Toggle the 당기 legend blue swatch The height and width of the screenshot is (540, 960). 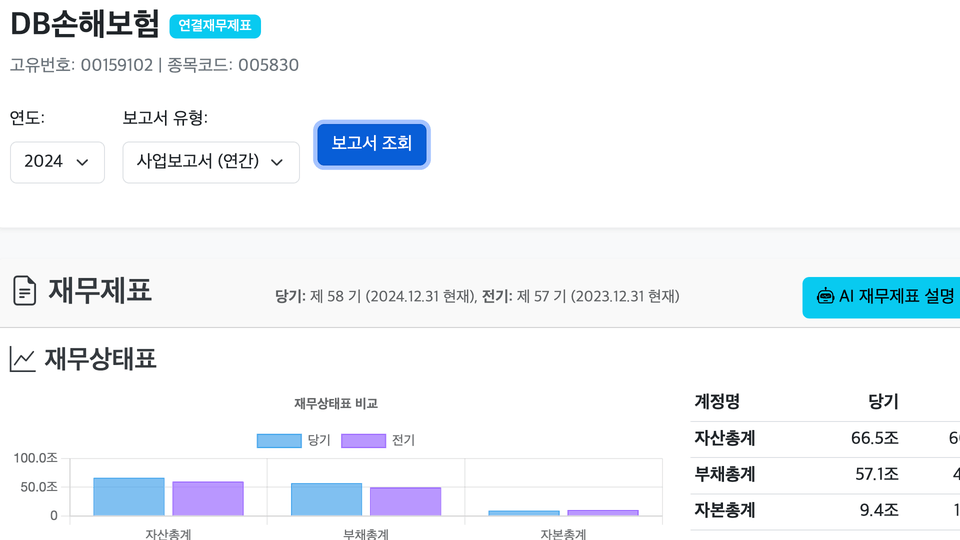tap(279, 441)
